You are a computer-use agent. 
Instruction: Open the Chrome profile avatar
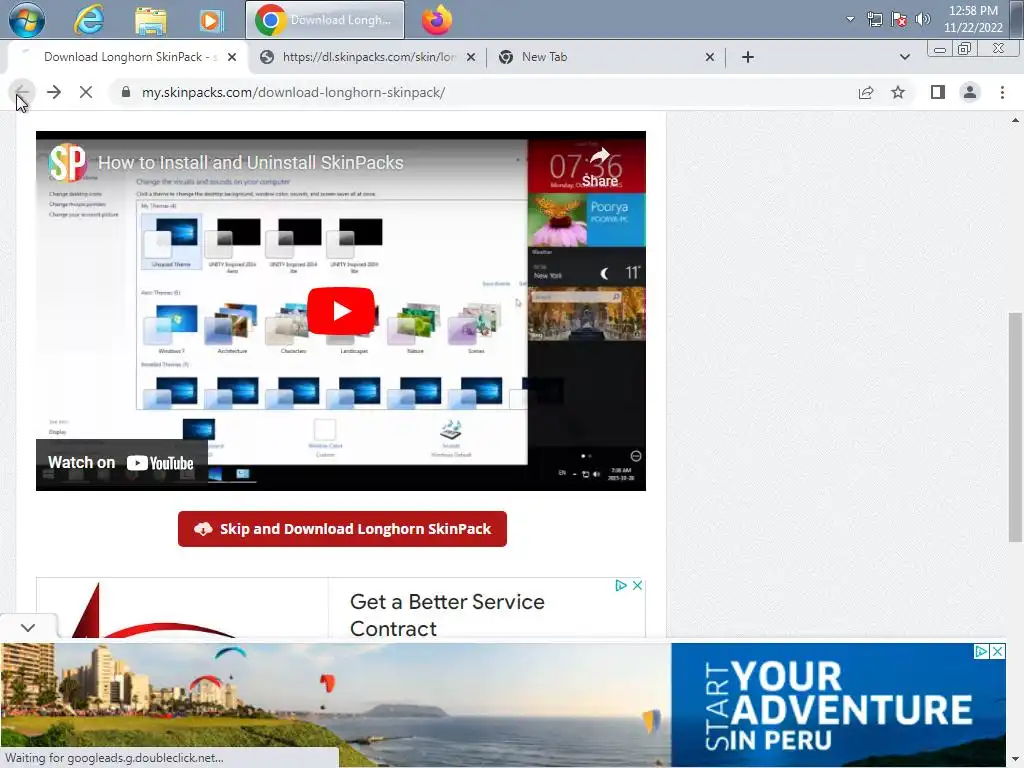click(970, 92)
